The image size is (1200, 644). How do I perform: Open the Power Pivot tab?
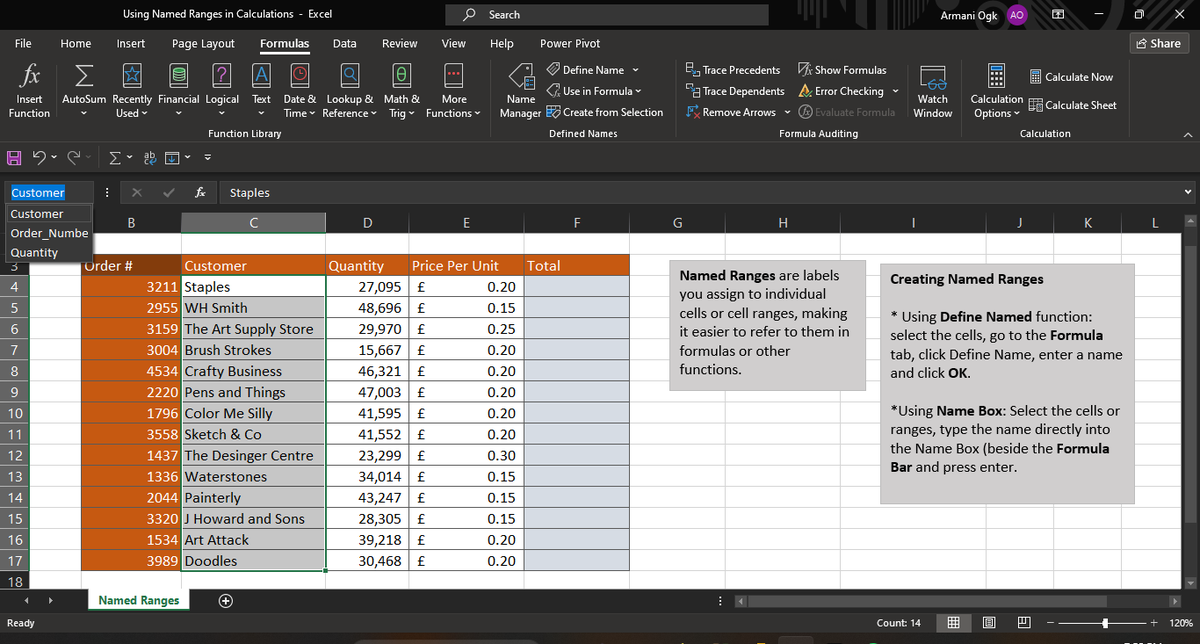[570, 43]
